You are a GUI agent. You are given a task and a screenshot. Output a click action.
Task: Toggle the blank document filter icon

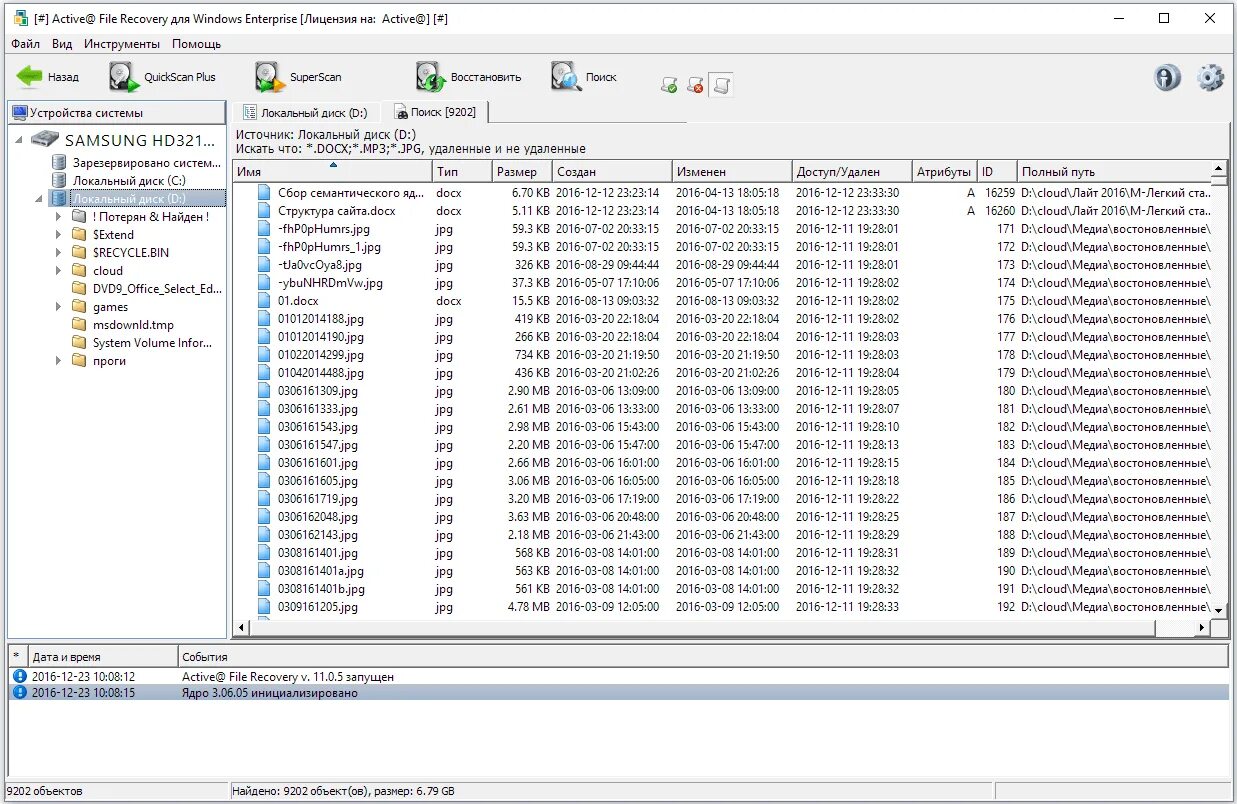pyautogui.click(x=721, y=86)
